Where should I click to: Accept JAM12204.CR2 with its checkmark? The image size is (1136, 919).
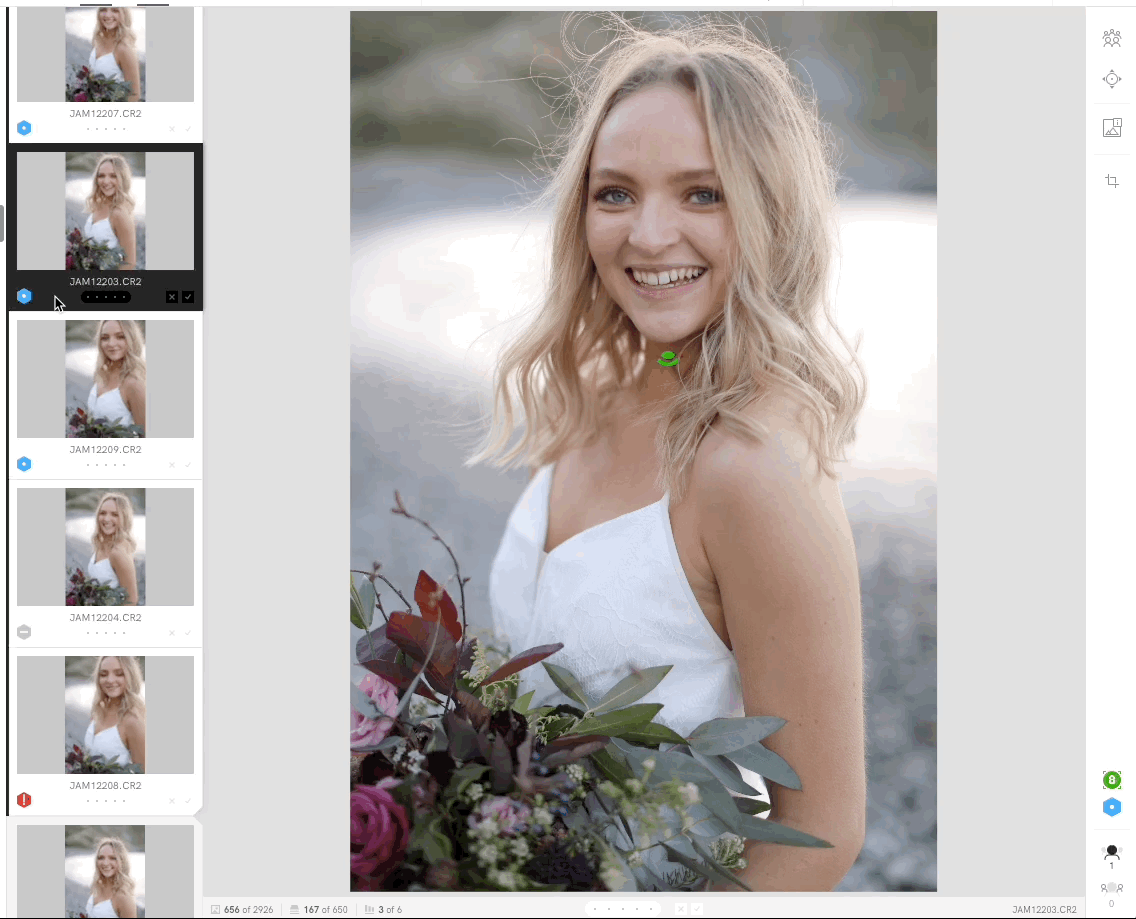[x=188, y=633]
